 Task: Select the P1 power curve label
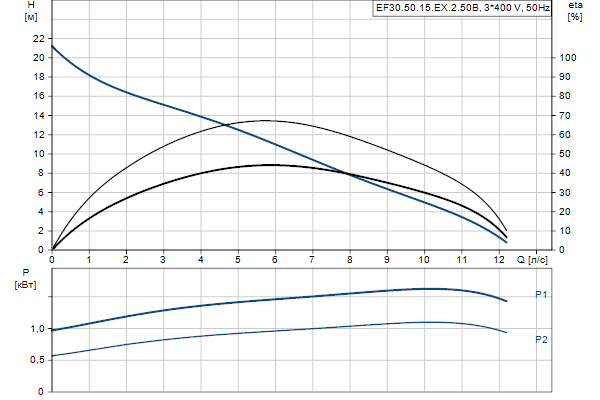pyautogui.click(x=541, y=295)
